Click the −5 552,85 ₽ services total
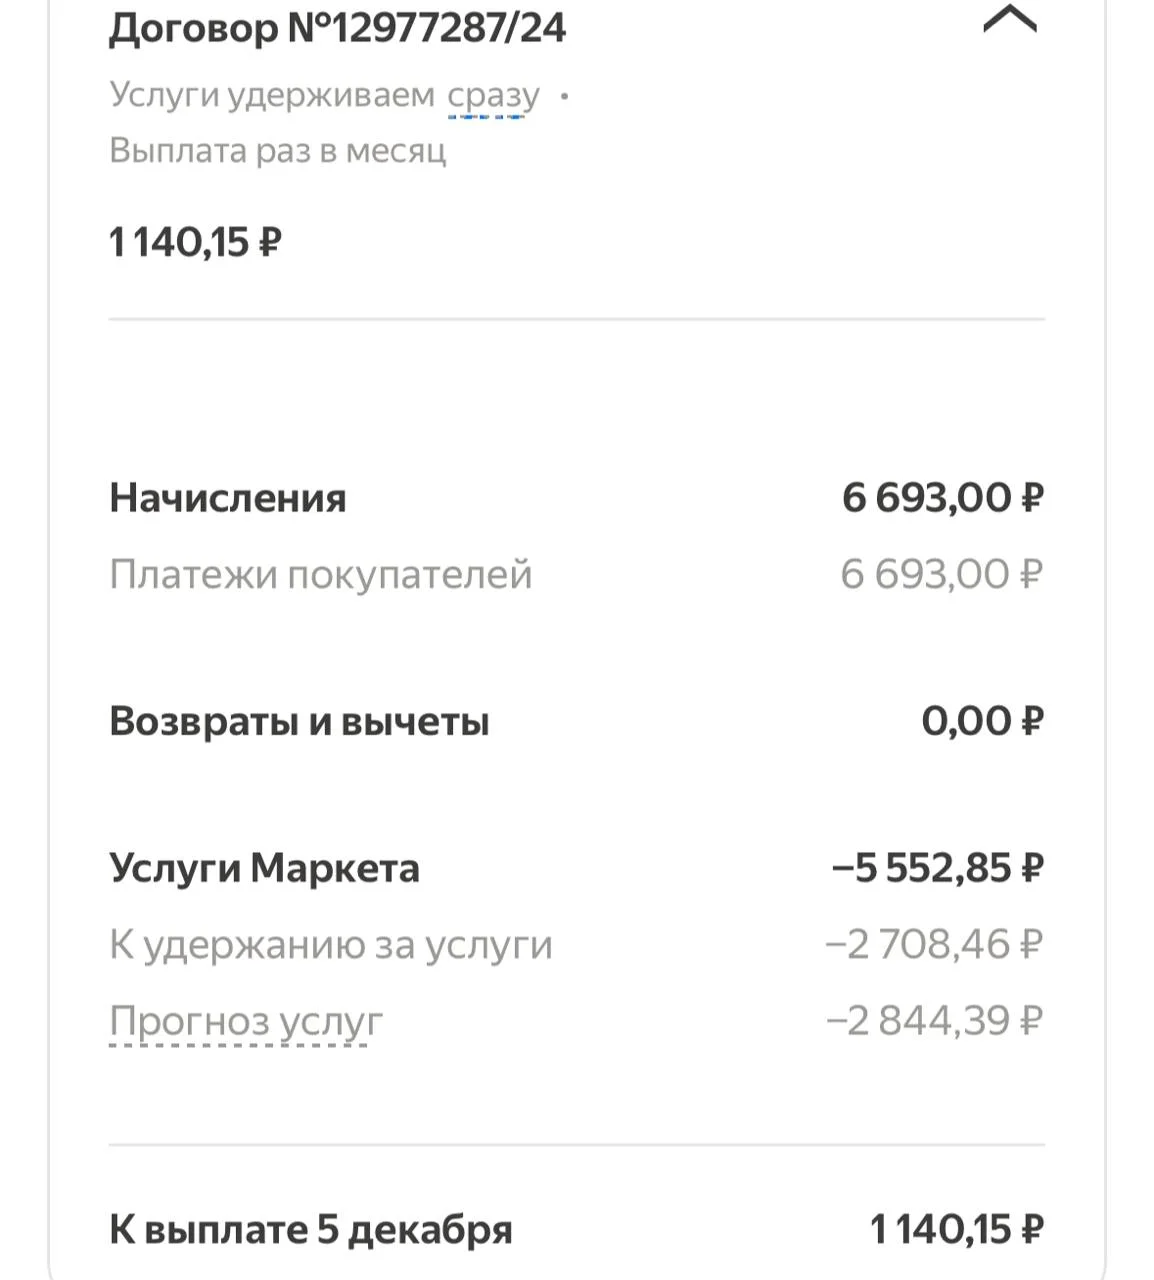Image resolution: width=1154 pixels, height=1280 pixels. tap(938, 868)
